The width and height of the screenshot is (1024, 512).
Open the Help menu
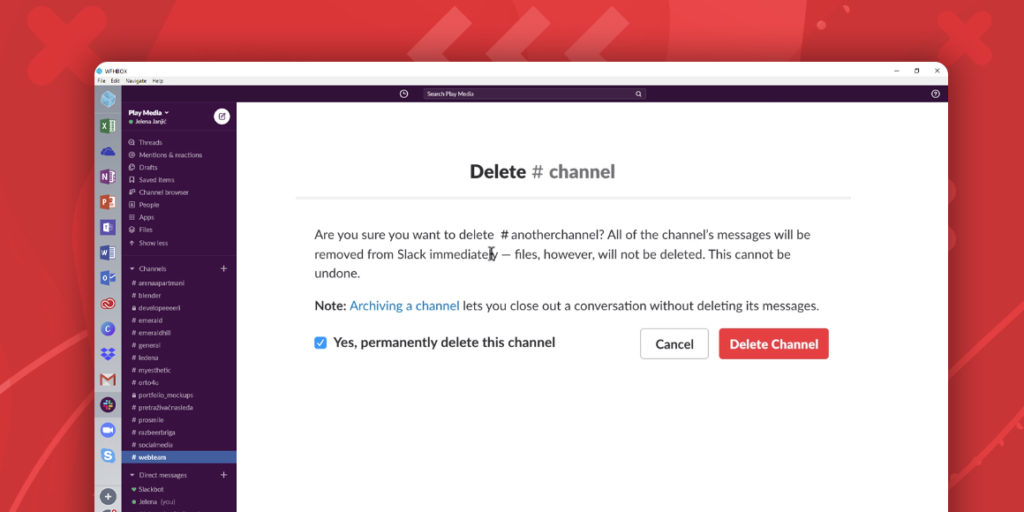157,81
